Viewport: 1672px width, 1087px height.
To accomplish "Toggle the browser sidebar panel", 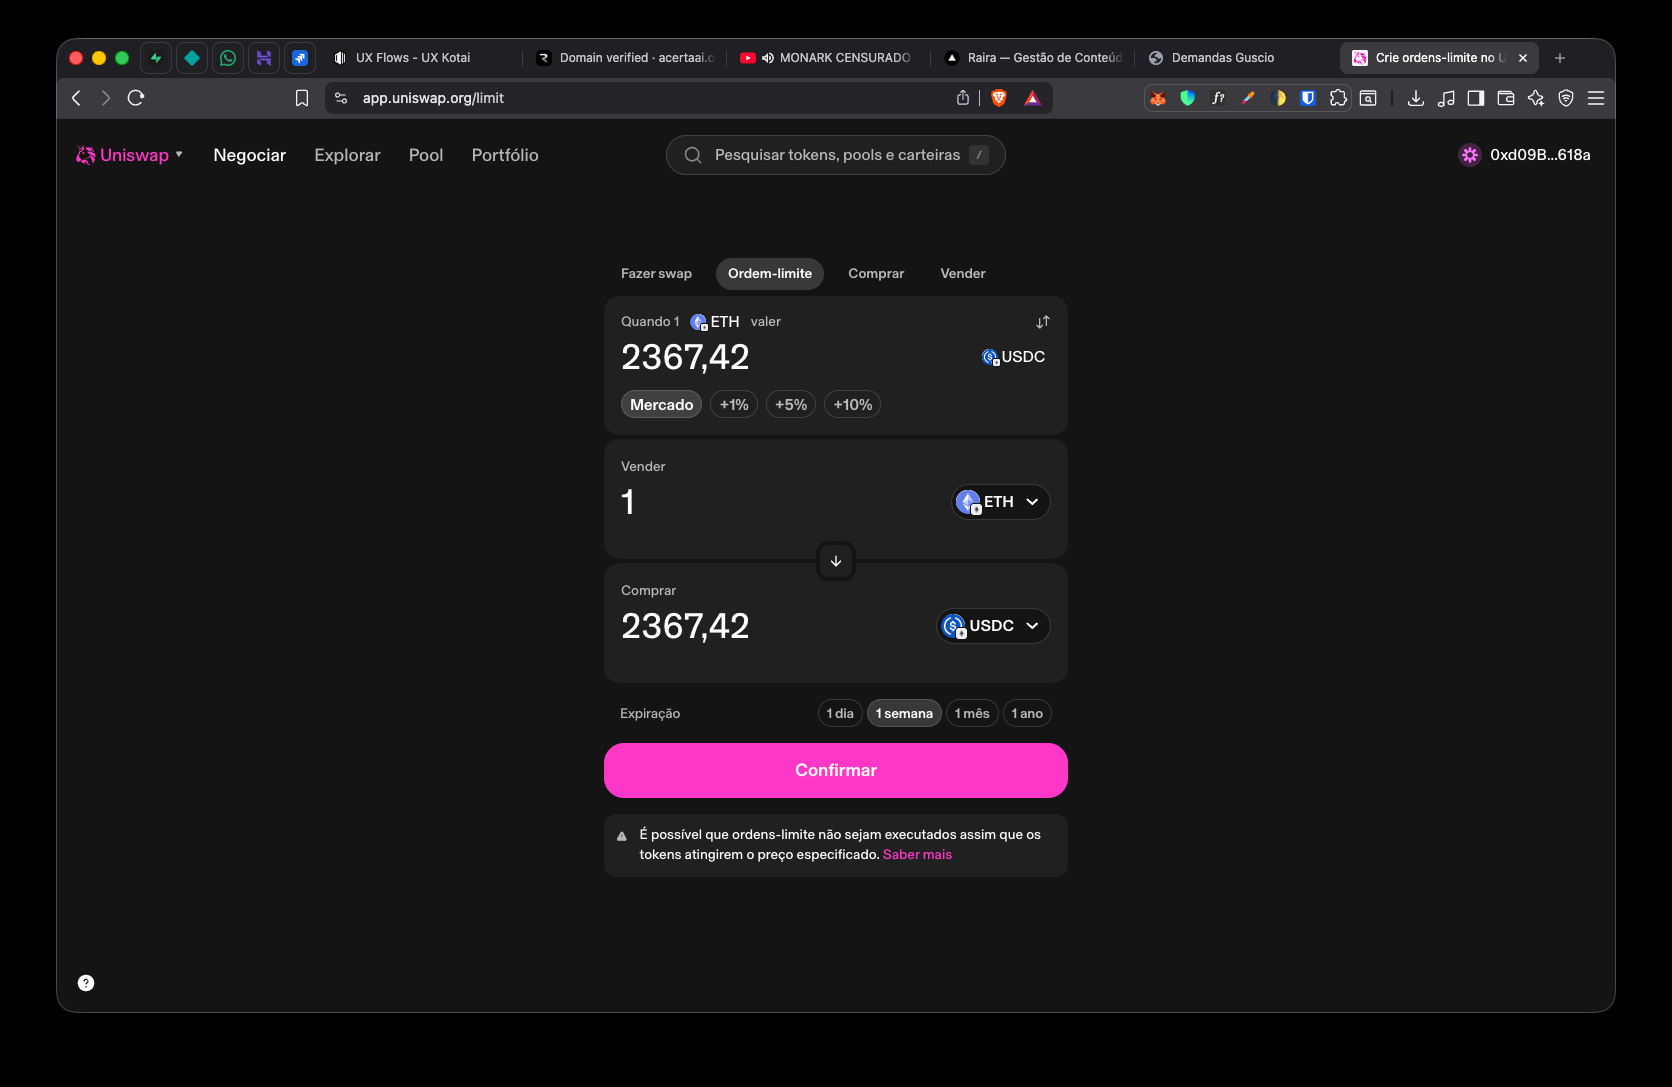I will coord(1476,98).
